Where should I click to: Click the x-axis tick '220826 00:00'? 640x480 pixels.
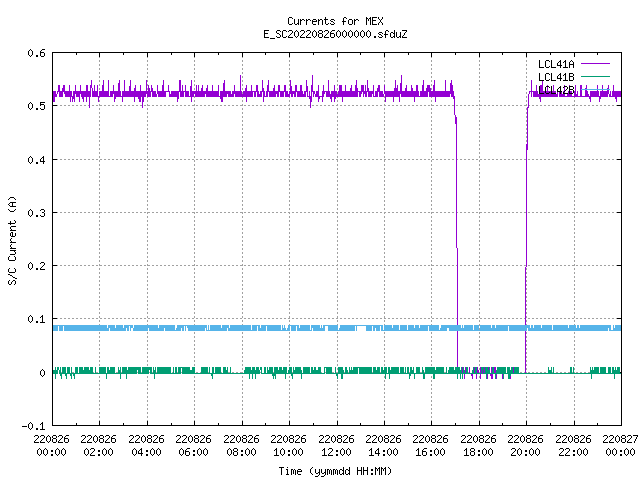tap(51, 445)
